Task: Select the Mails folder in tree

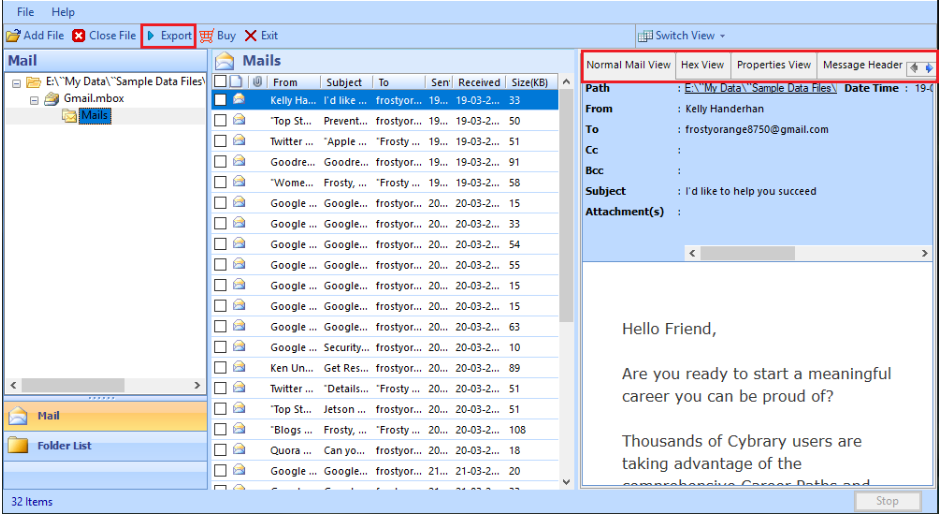Action: click(x=94, y=115)
